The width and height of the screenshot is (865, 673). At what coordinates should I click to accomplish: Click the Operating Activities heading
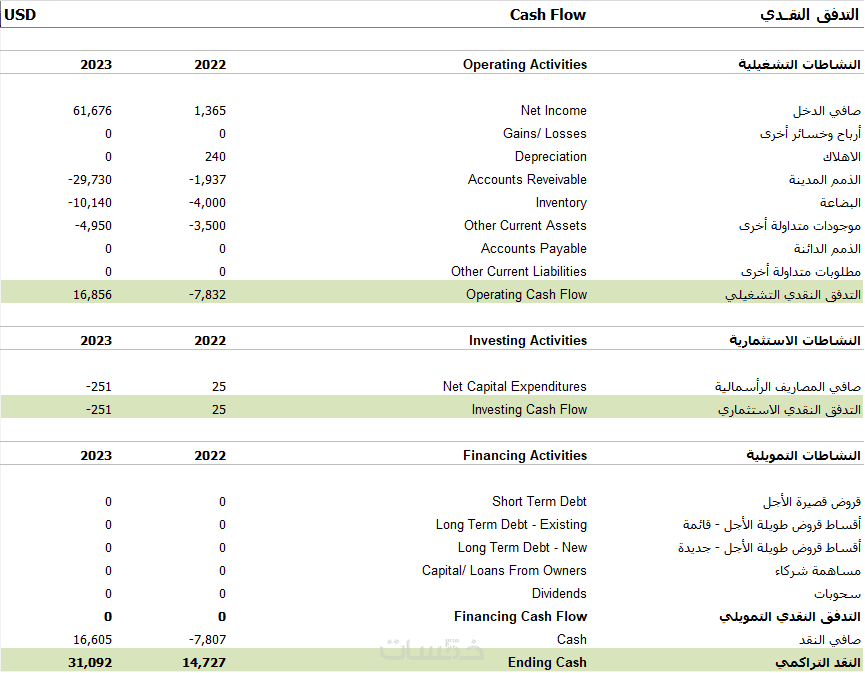525,65
